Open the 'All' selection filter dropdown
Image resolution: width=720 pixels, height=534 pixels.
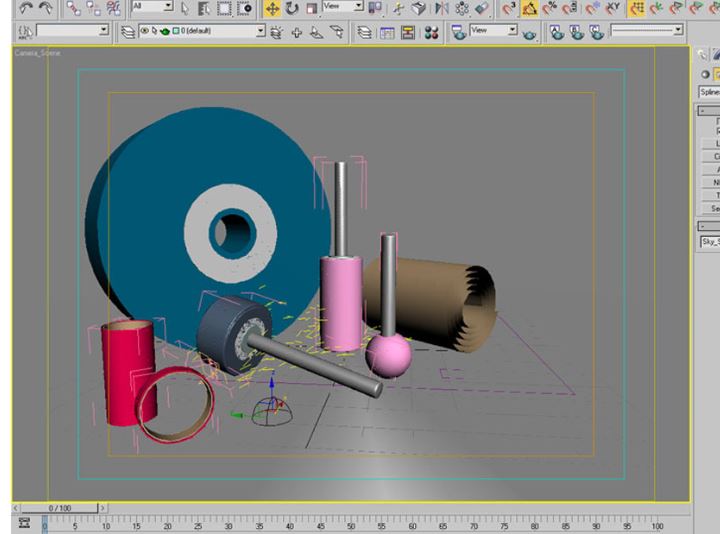click(152, 7)
